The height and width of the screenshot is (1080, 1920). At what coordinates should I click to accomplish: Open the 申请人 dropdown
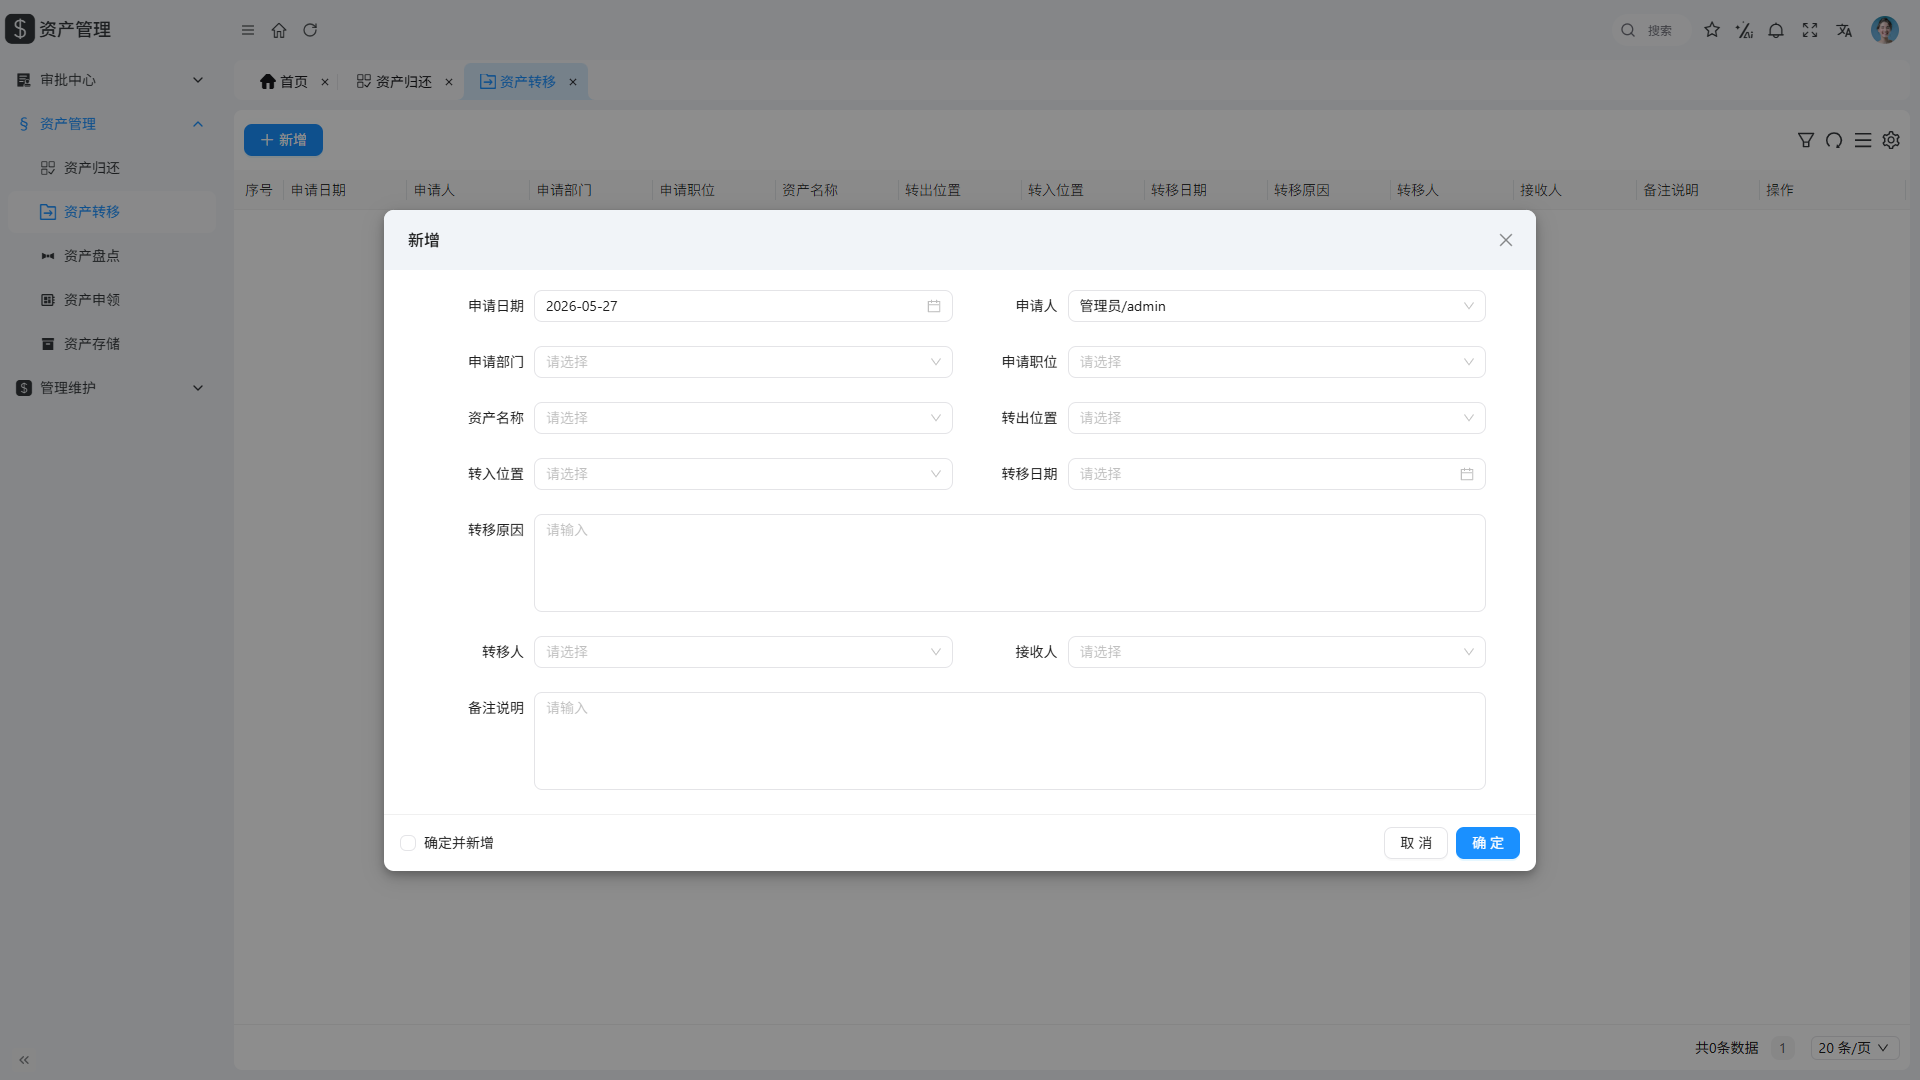click(1276, 306)
